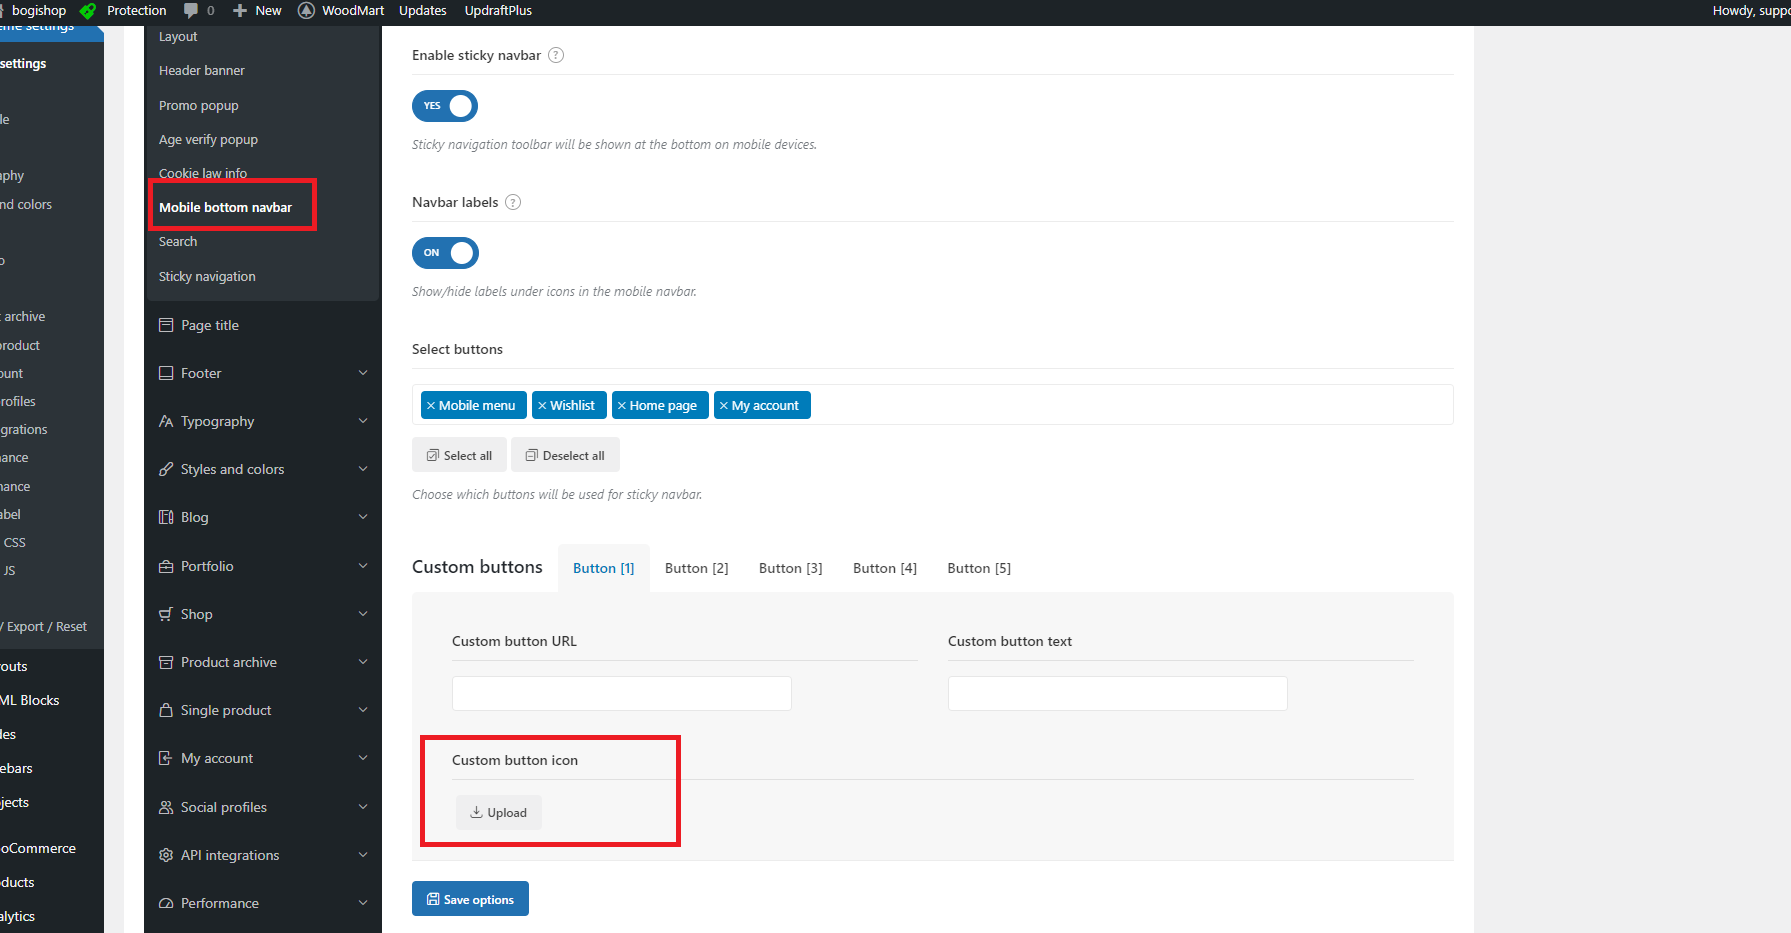The image size is (1791, 933).
Task: Expand the Performance section chevron
Action: (x=363, y=903)
